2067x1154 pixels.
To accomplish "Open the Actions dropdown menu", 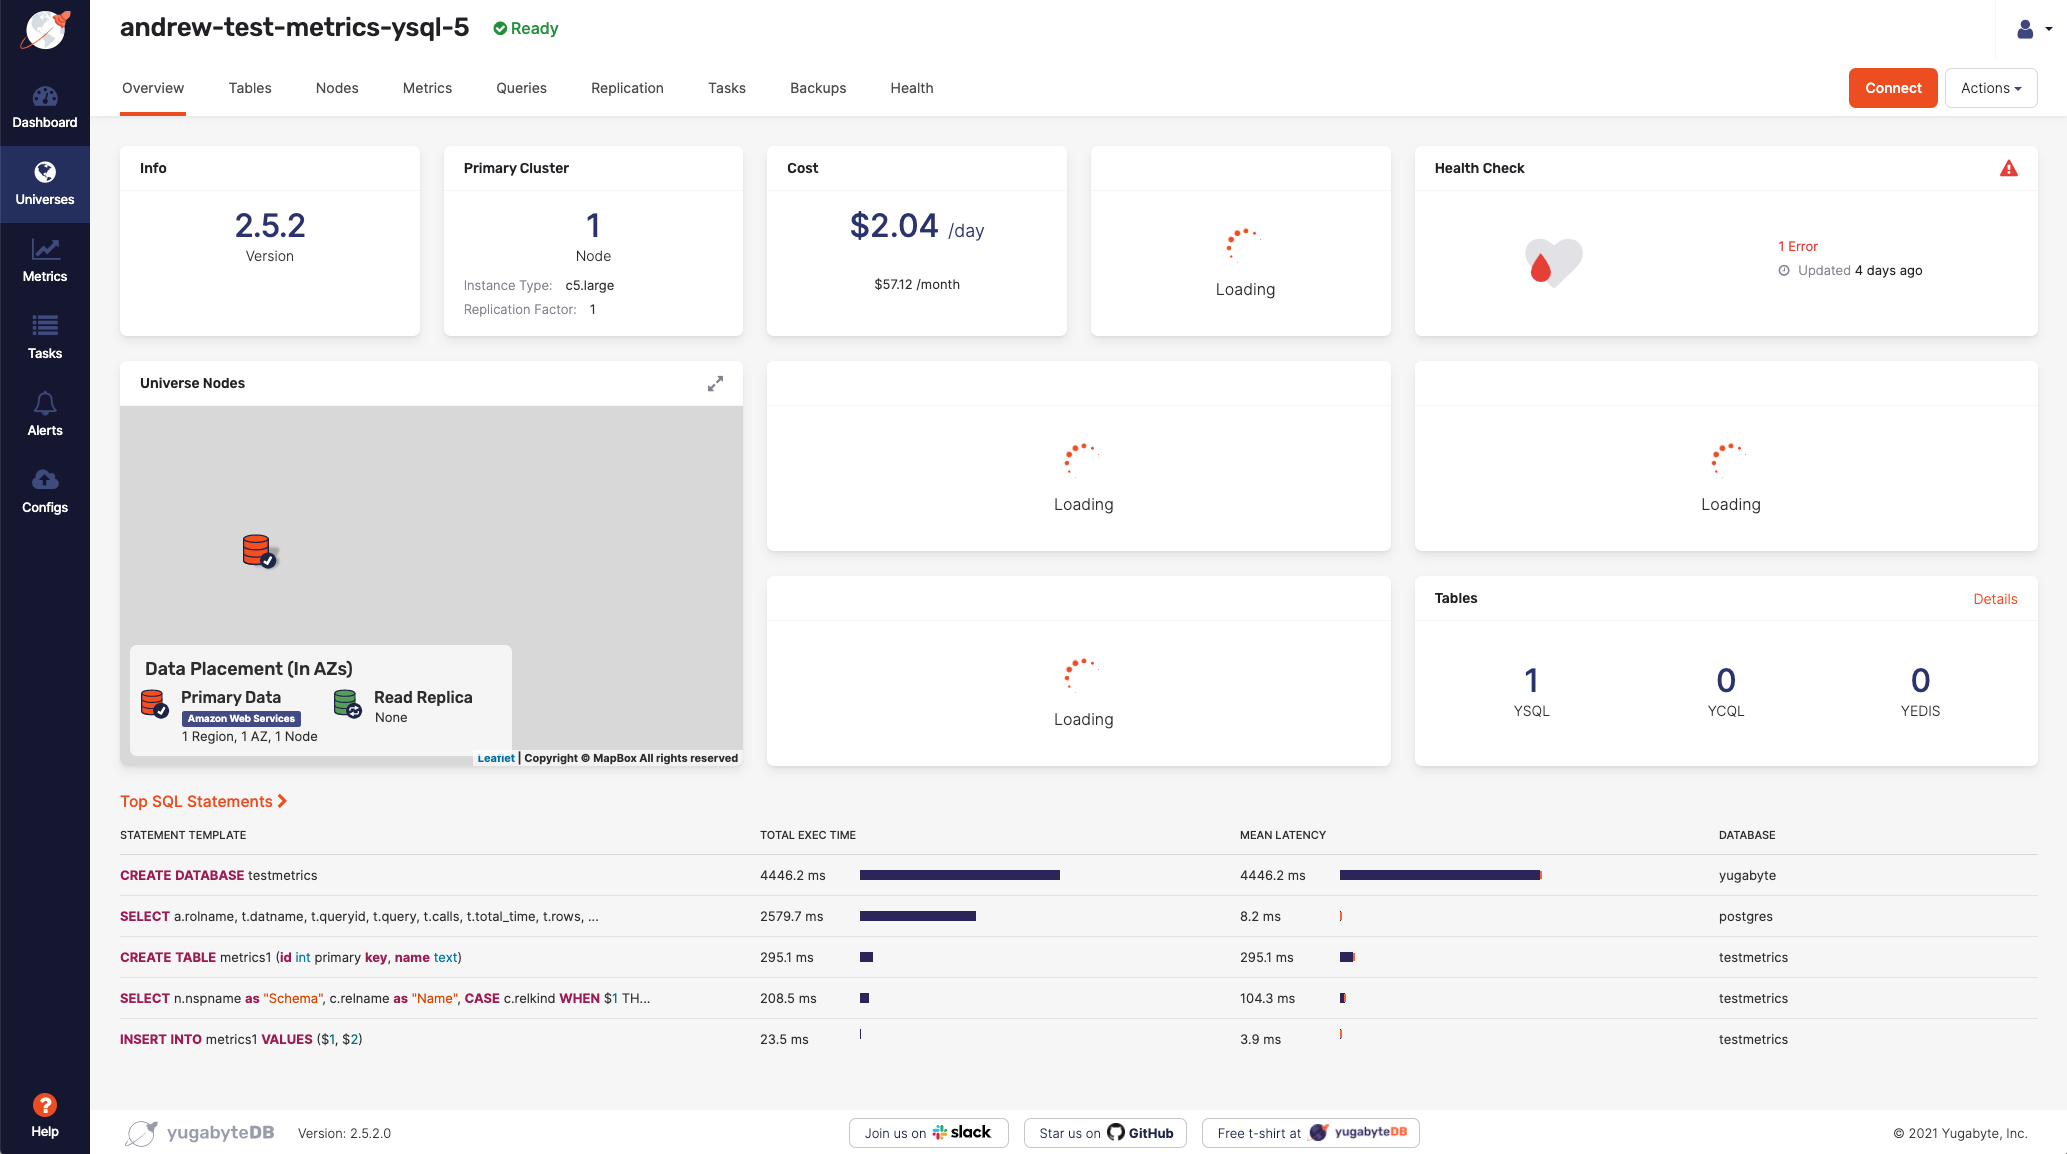I will [1990, 88].
